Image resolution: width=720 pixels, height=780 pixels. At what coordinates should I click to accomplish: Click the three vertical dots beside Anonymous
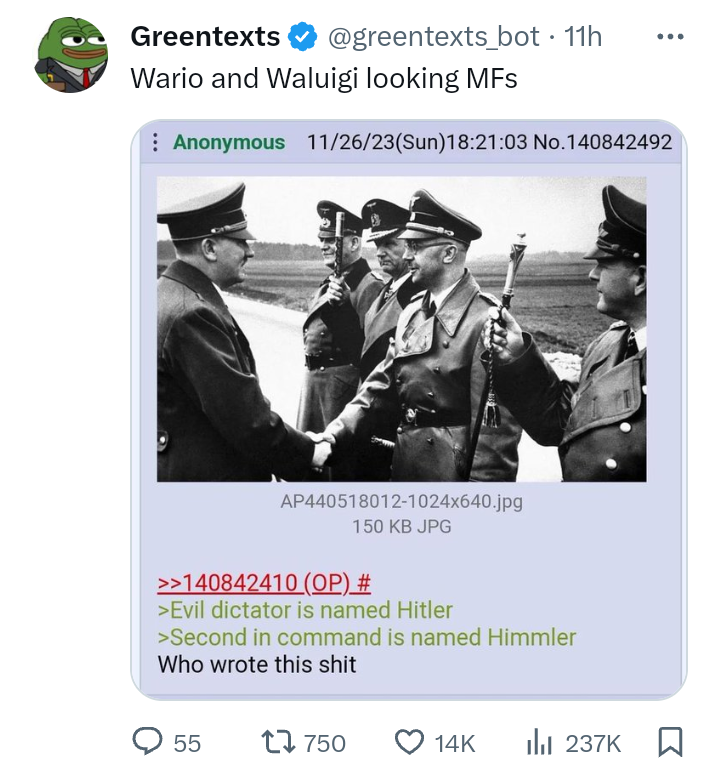155,142
